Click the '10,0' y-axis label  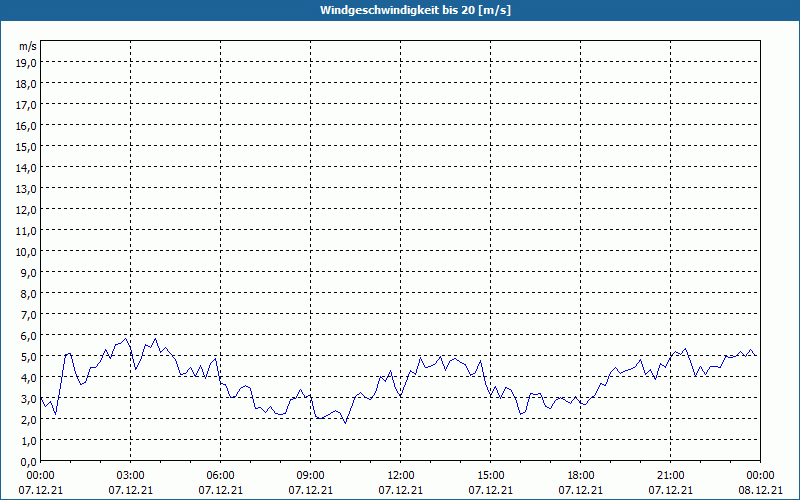coord(26,252)
